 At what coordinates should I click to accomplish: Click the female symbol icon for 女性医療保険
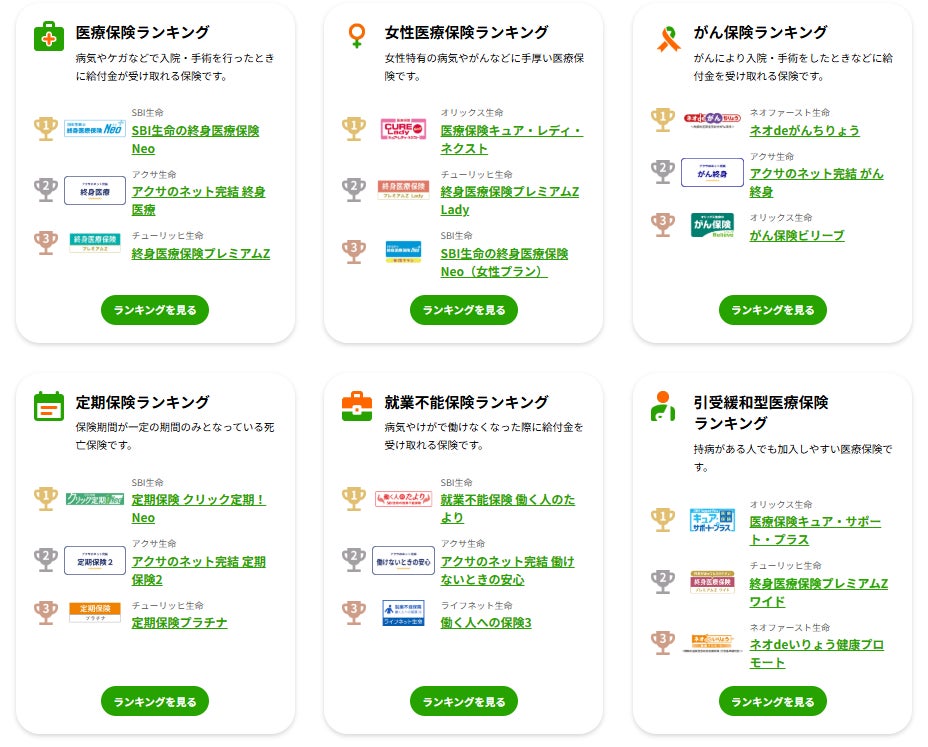(357, 37)
